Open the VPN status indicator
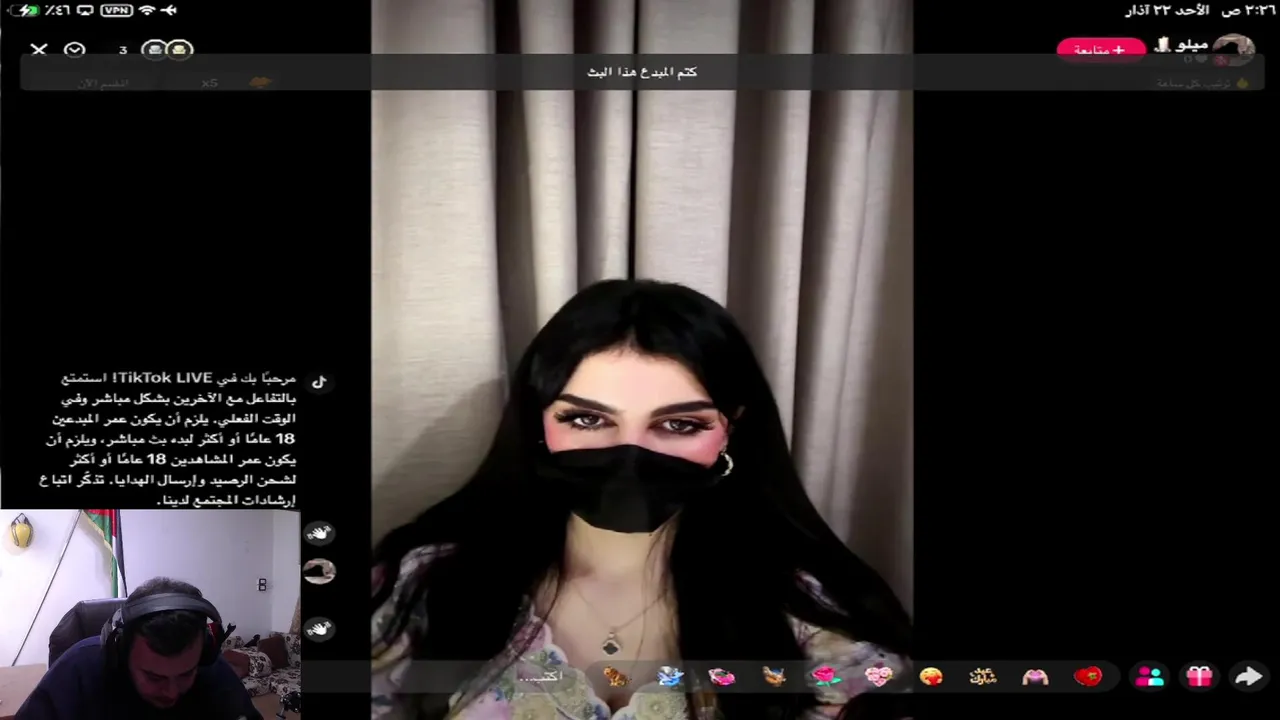The height and width of the screenshot is (720, 1280). click(x=117, y=10)
